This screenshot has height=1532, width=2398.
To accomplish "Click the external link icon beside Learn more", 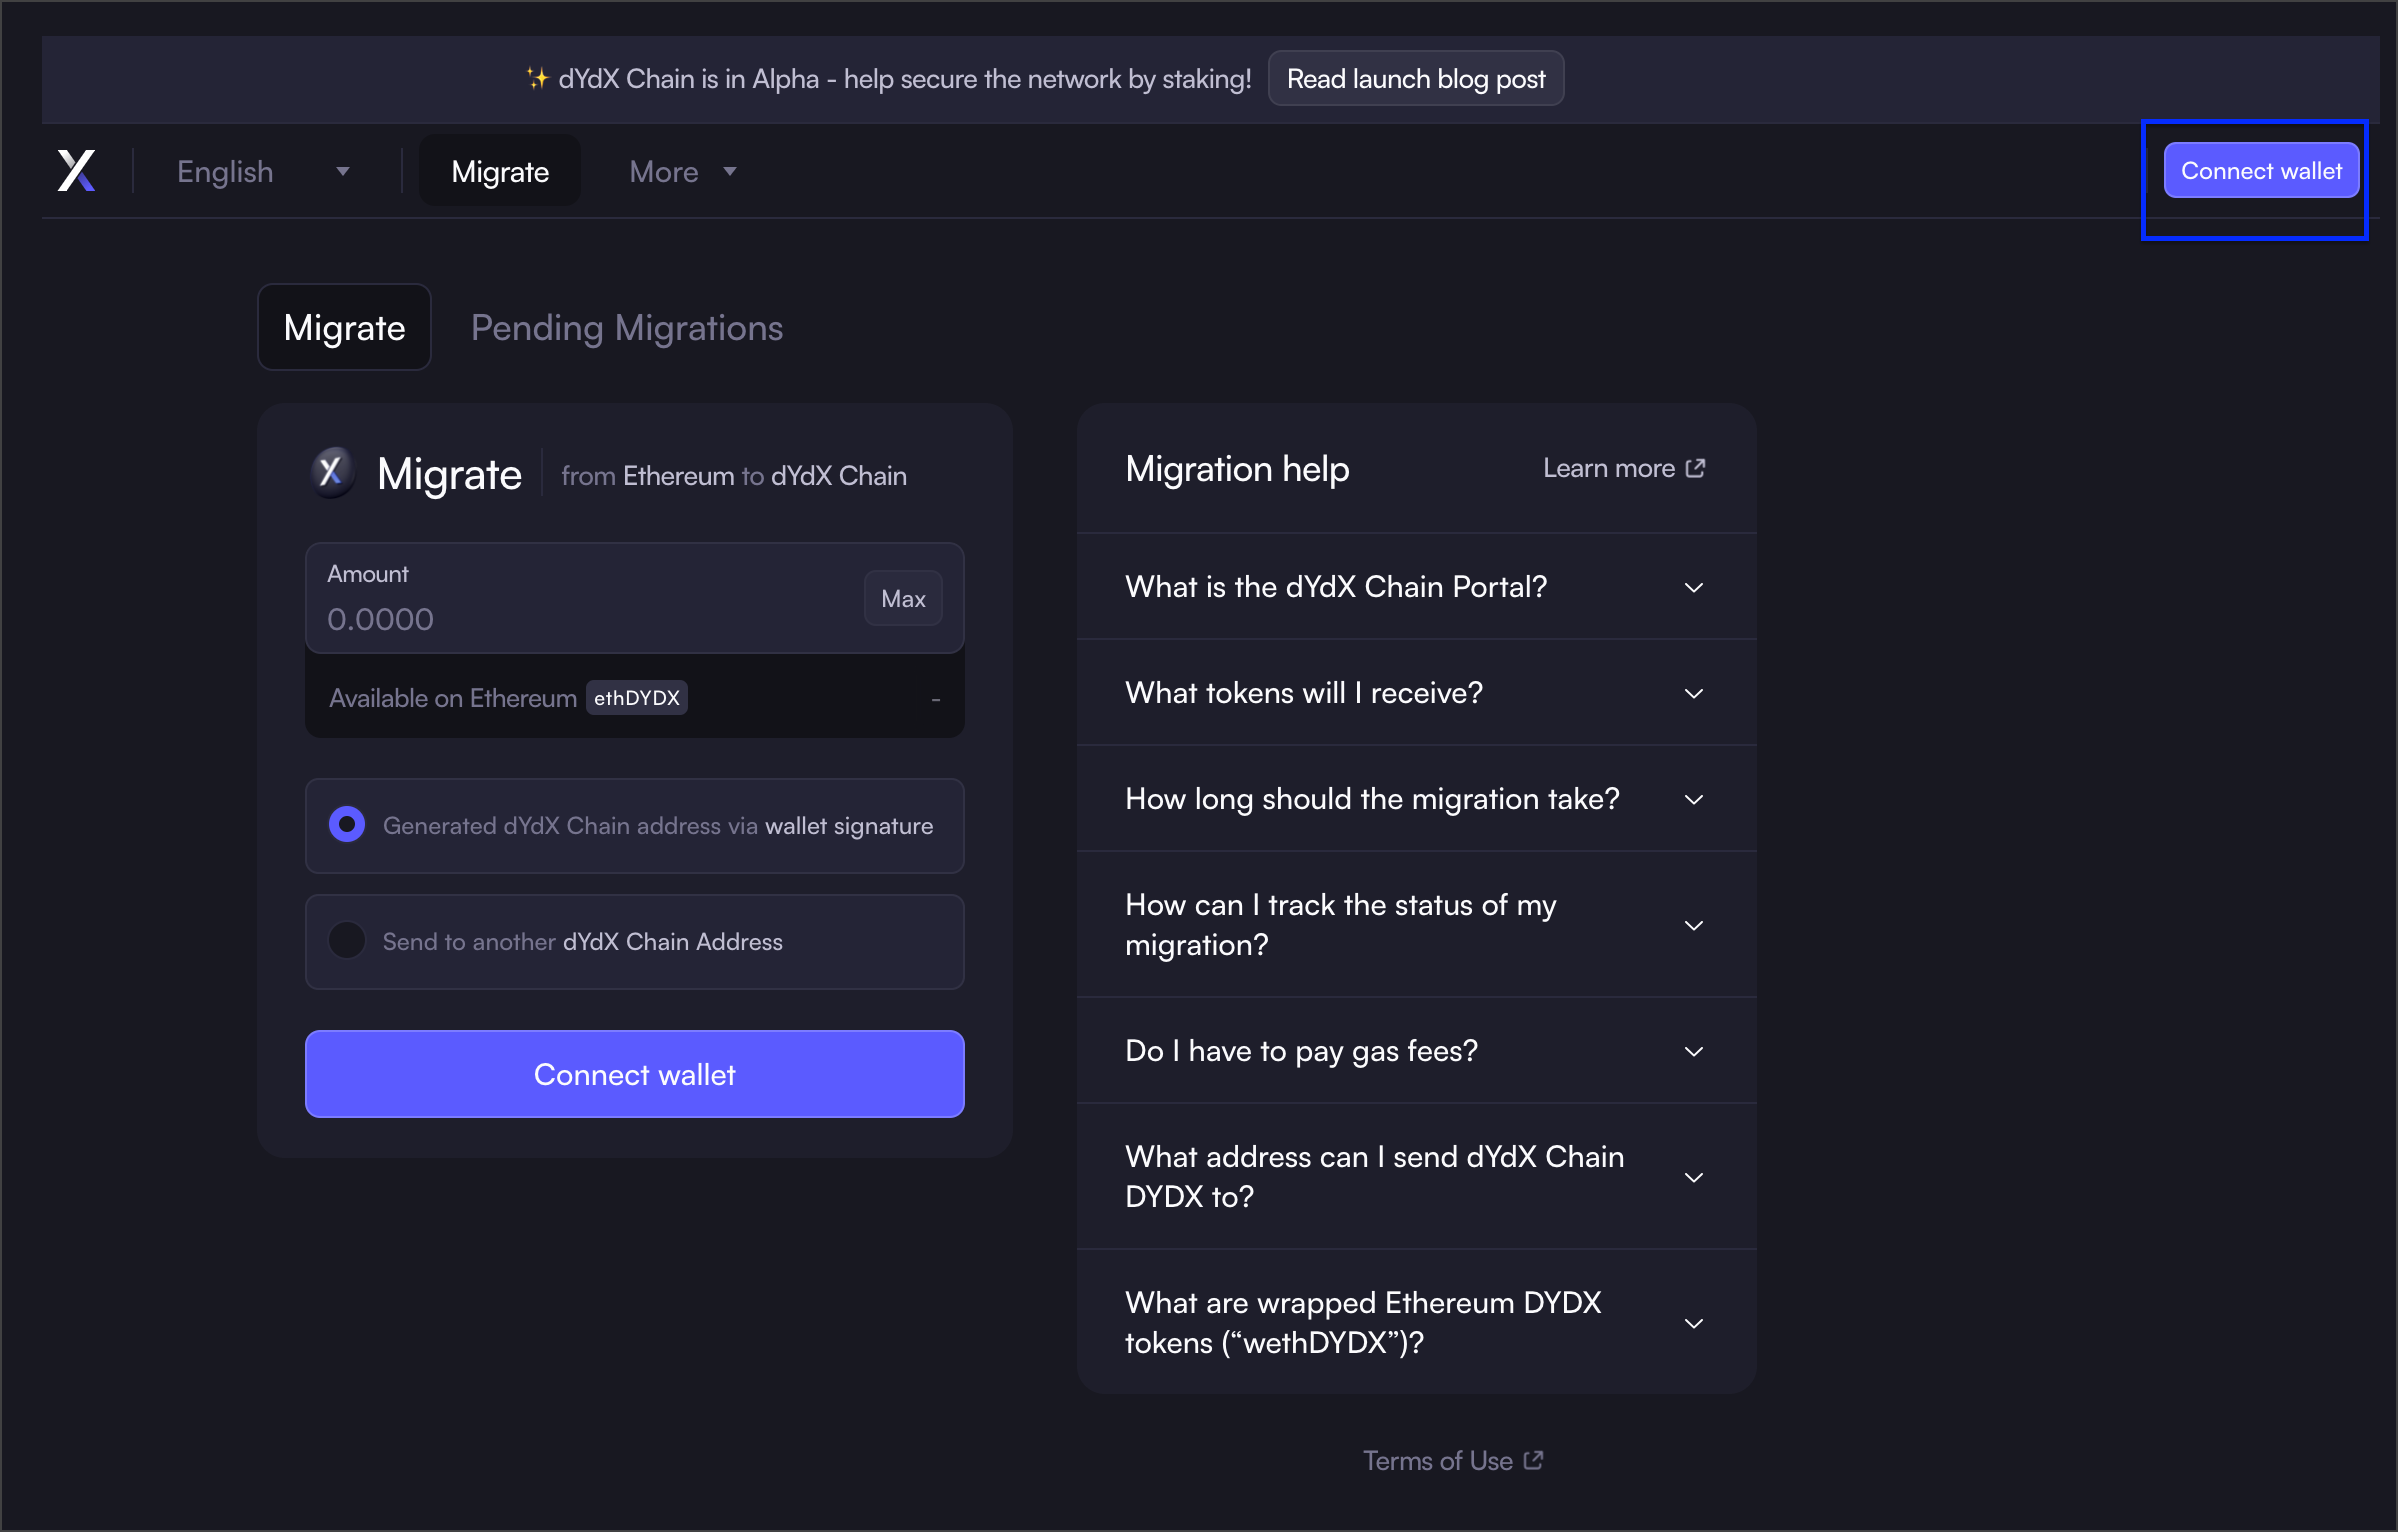I will point(1695,468).
